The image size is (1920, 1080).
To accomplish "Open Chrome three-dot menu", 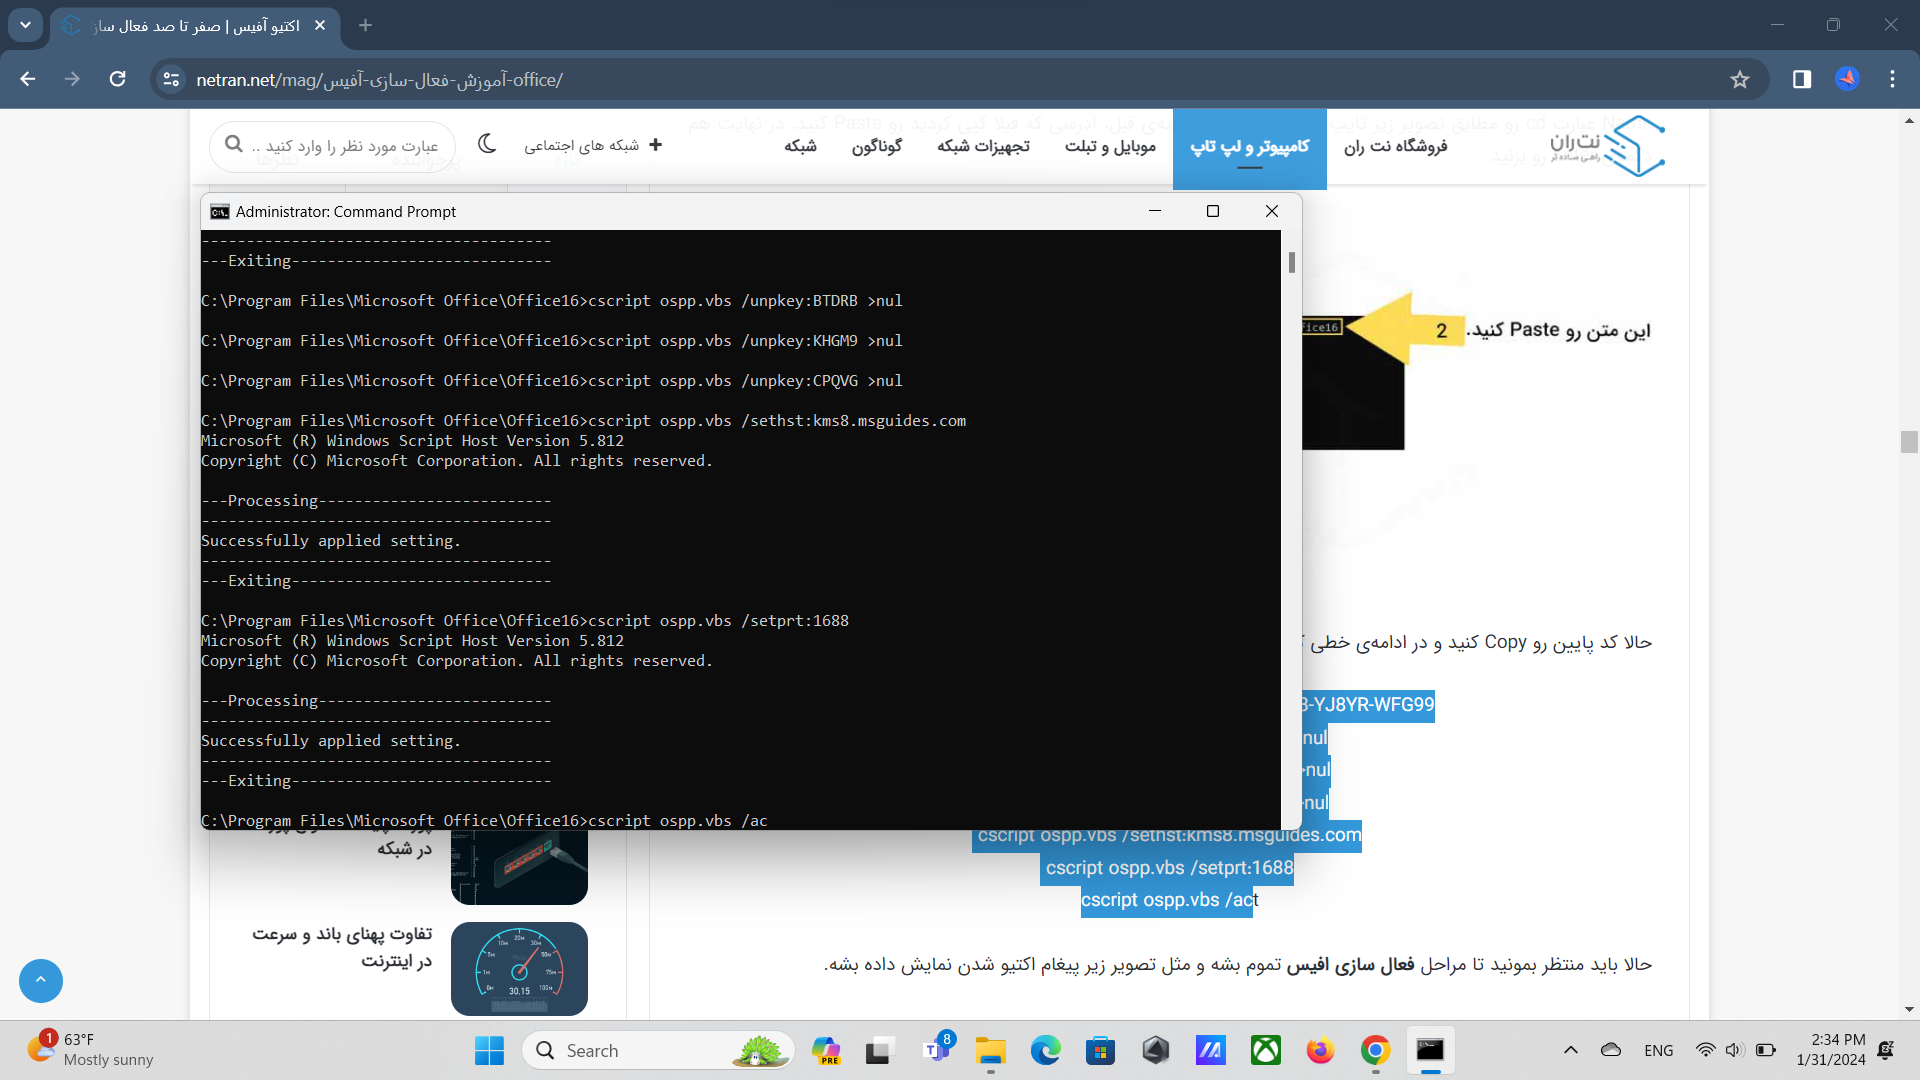I will coord(1892,79).
